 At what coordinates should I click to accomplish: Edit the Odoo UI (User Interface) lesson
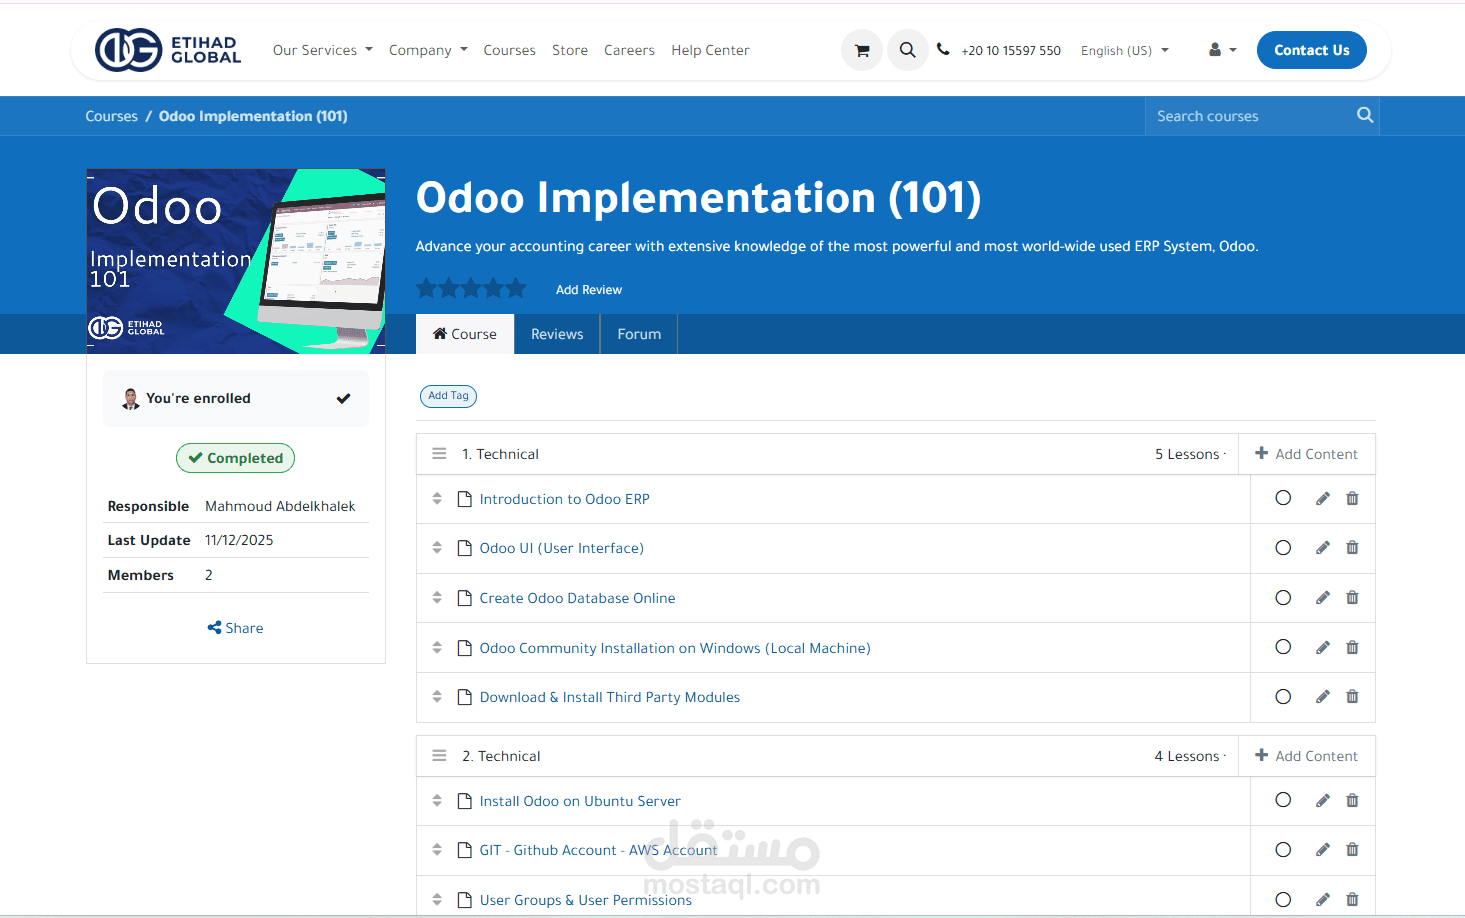pyautogui.click(x=1322, y=548)
